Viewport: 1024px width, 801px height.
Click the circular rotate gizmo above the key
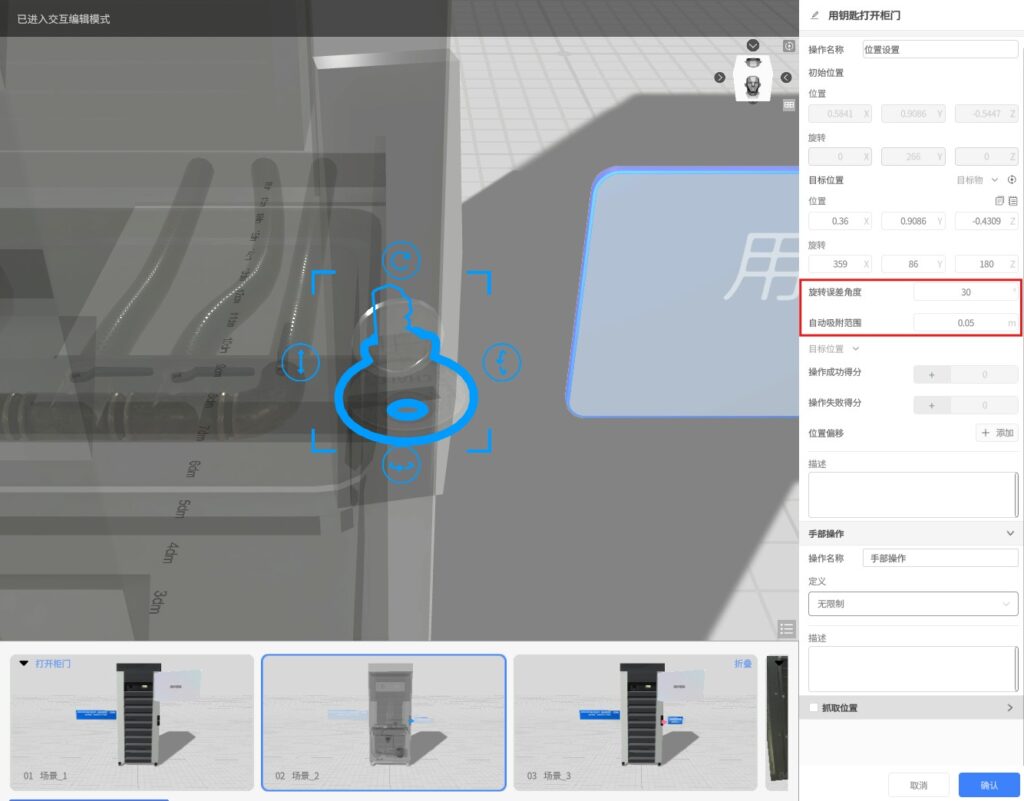tap(401, 261)
